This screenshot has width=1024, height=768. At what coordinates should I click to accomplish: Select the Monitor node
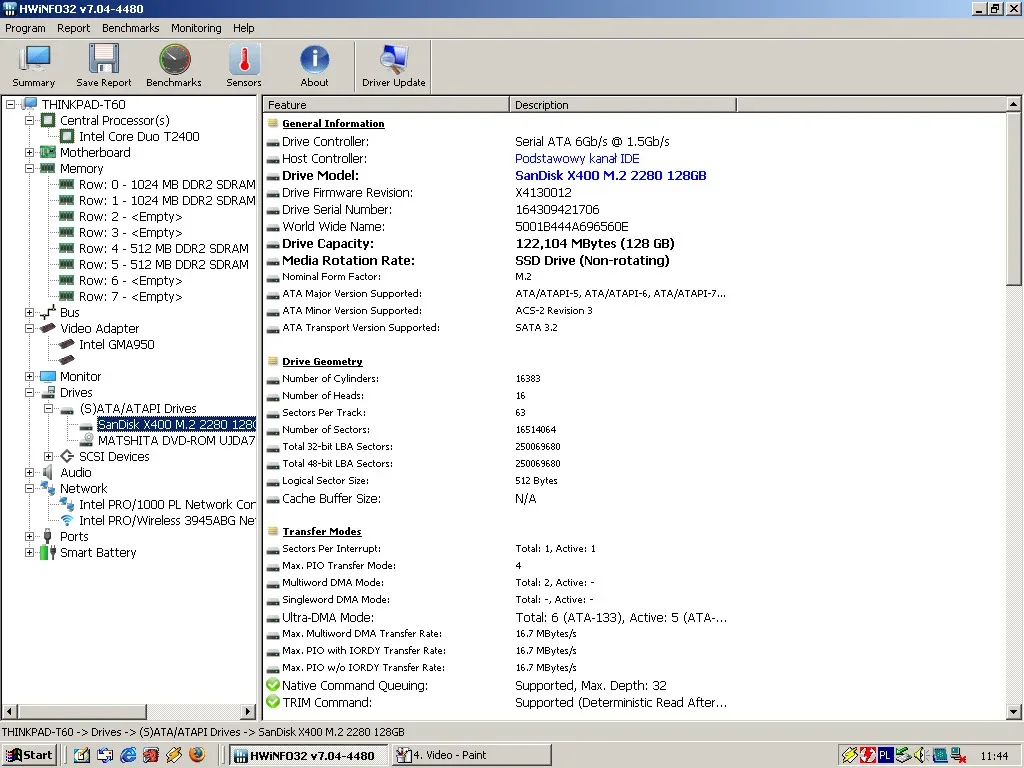80,376
